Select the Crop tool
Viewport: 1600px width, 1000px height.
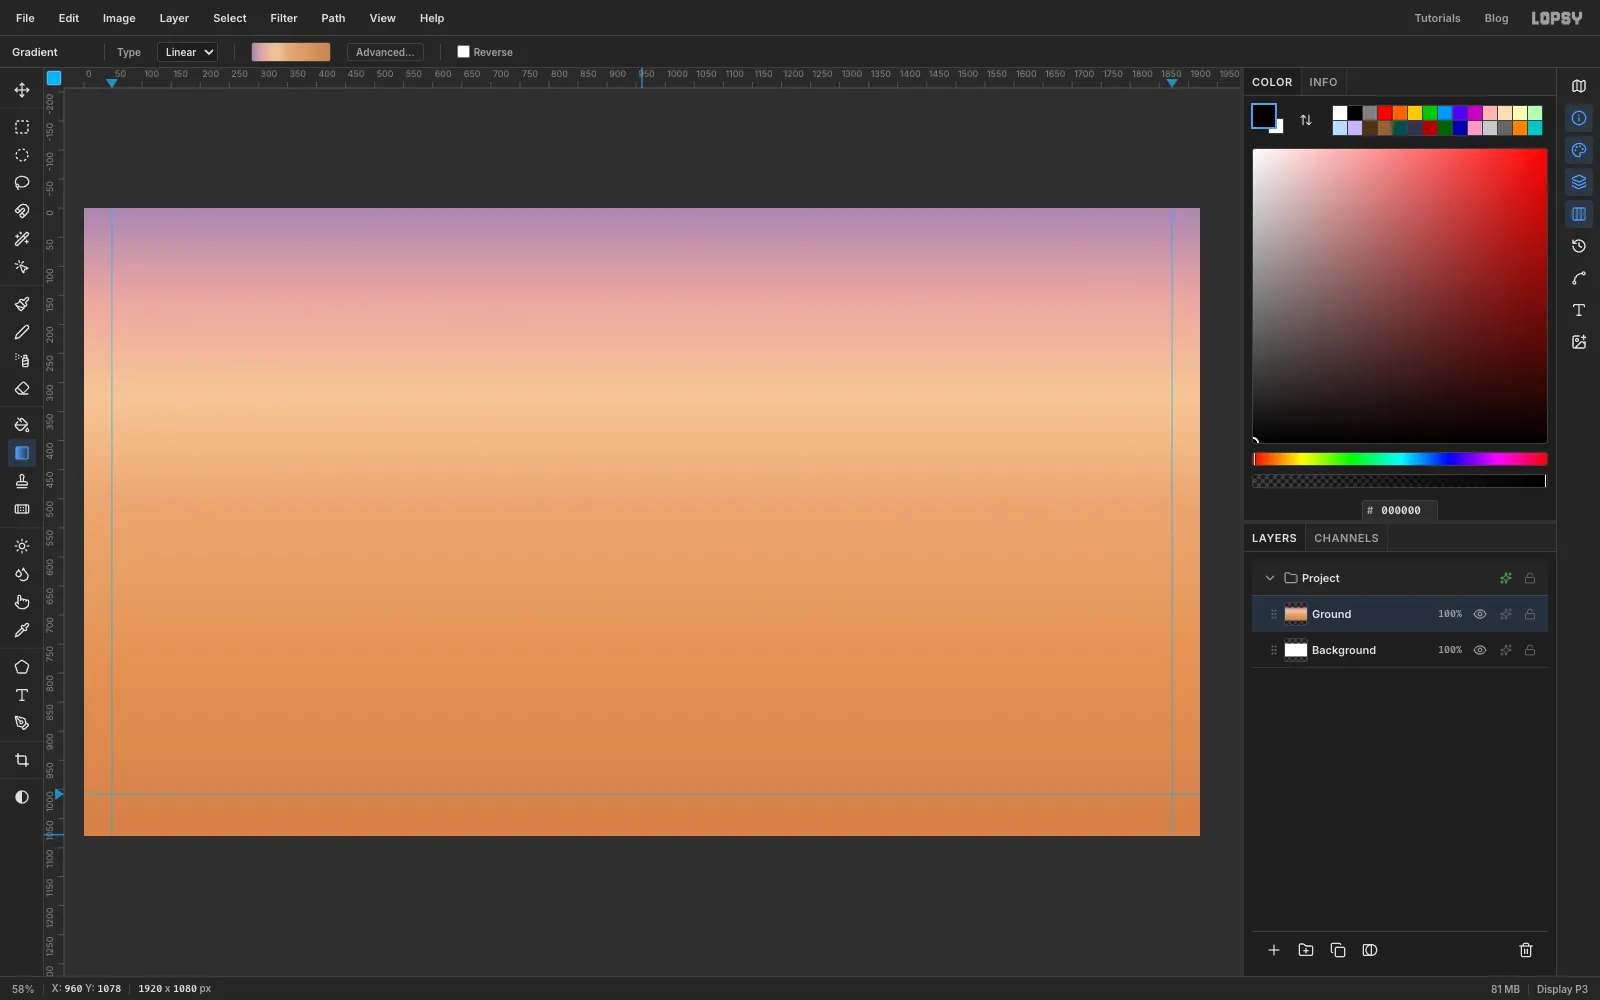22,760
